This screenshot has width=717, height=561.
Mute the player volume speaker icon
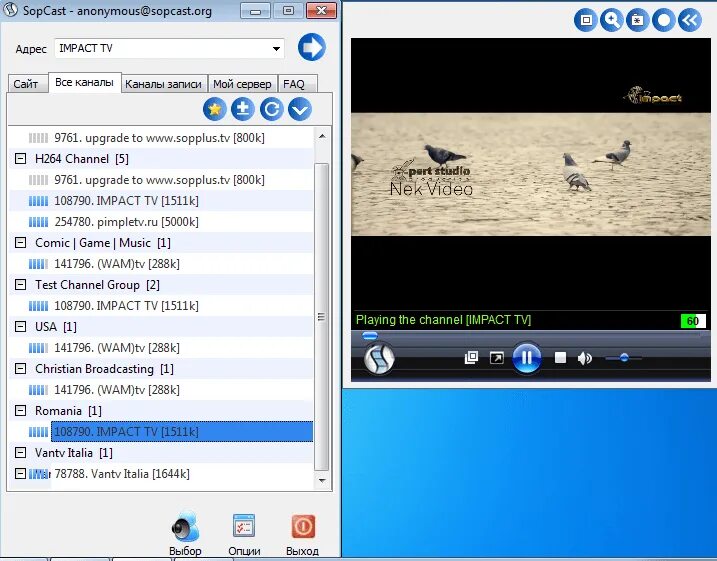pyautogui.click(x=584, y=358)
